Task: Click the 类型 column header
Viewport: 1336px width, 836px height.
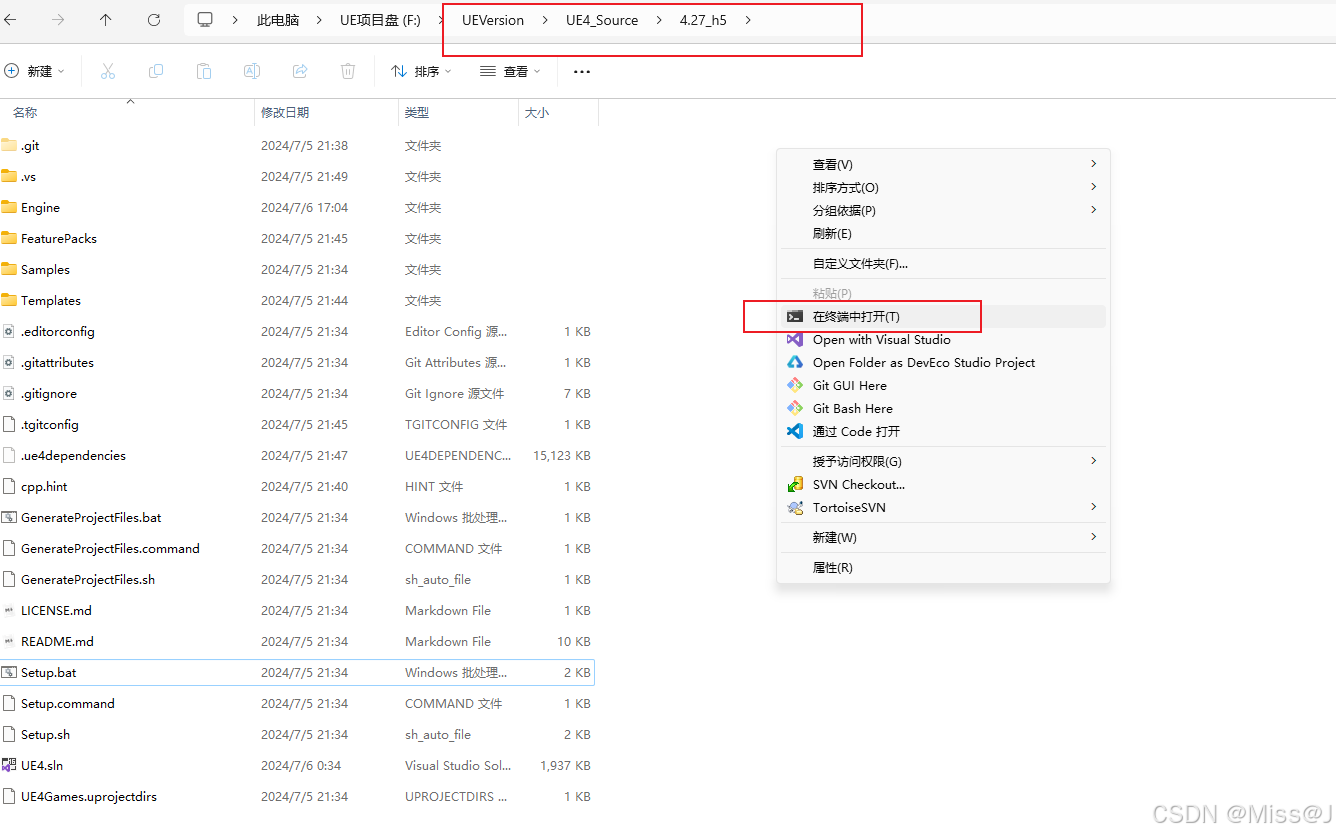Action: click(458, 113)
